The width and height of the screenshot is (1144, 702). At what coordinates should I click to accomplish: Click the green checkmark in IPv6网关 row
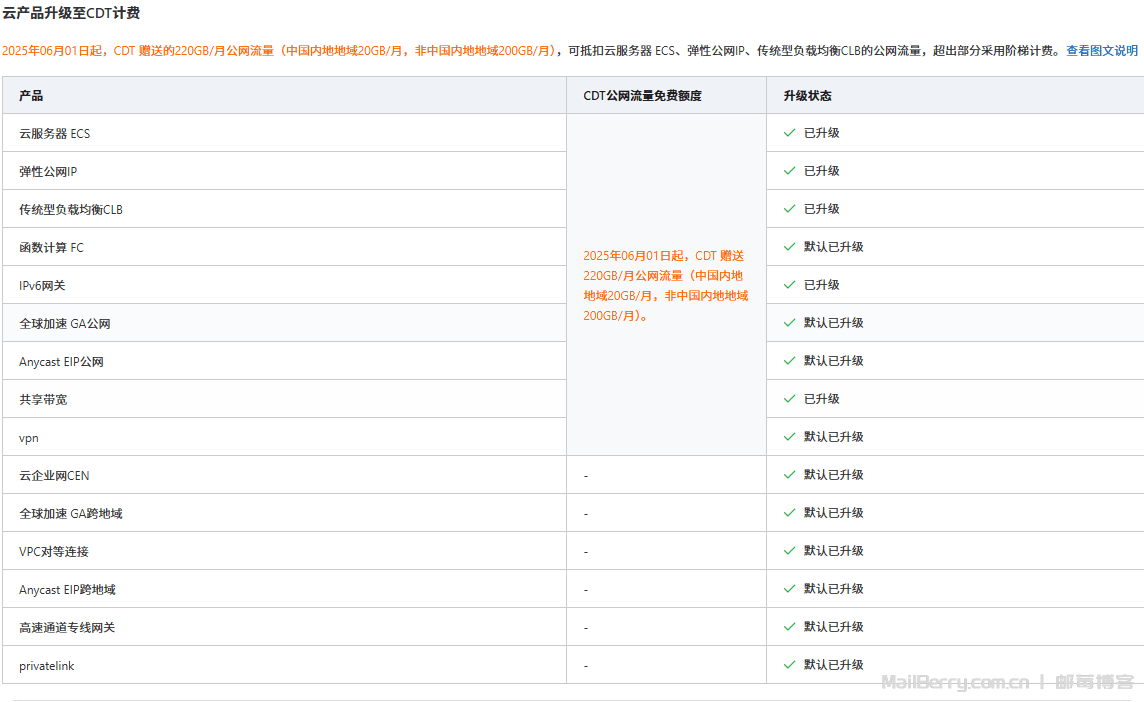(789, 285)
